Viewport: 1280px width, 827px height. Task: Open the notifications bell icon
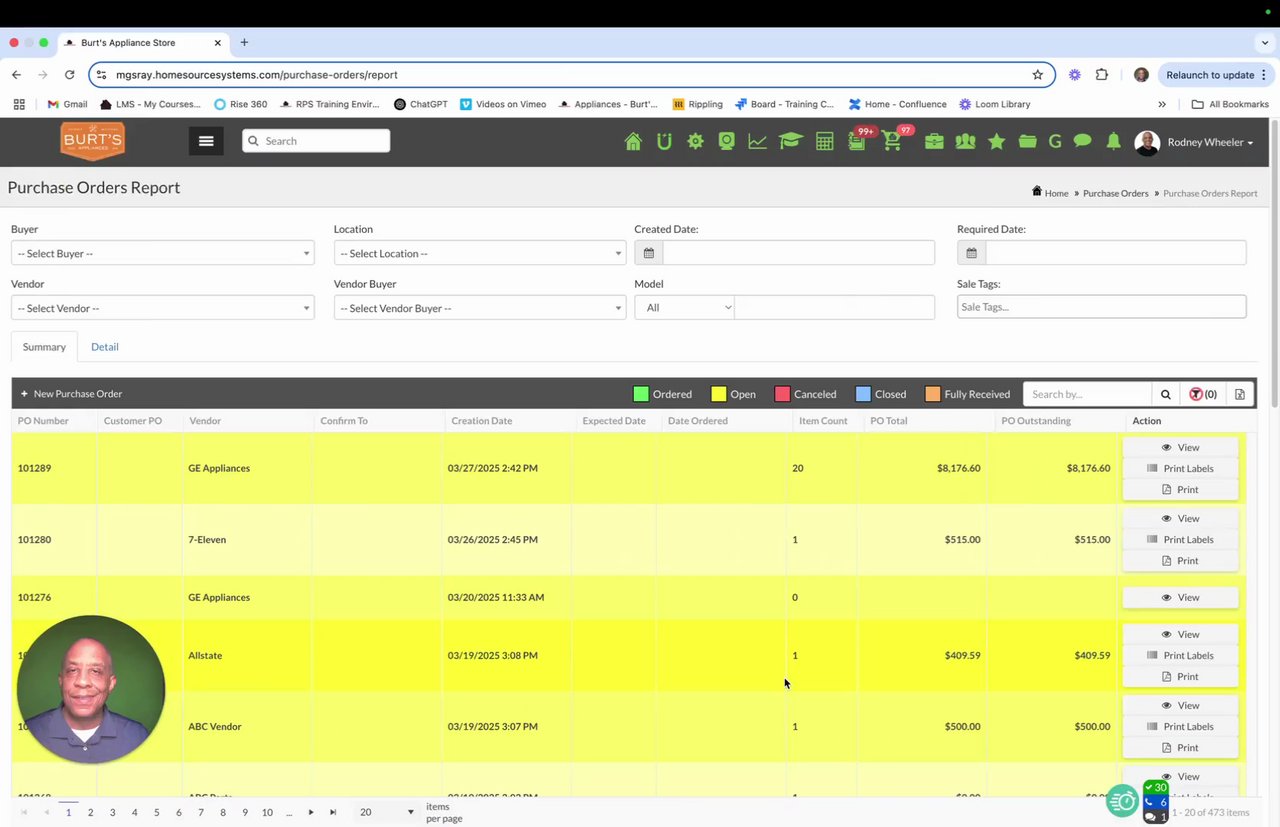[x=1113, y=142]
